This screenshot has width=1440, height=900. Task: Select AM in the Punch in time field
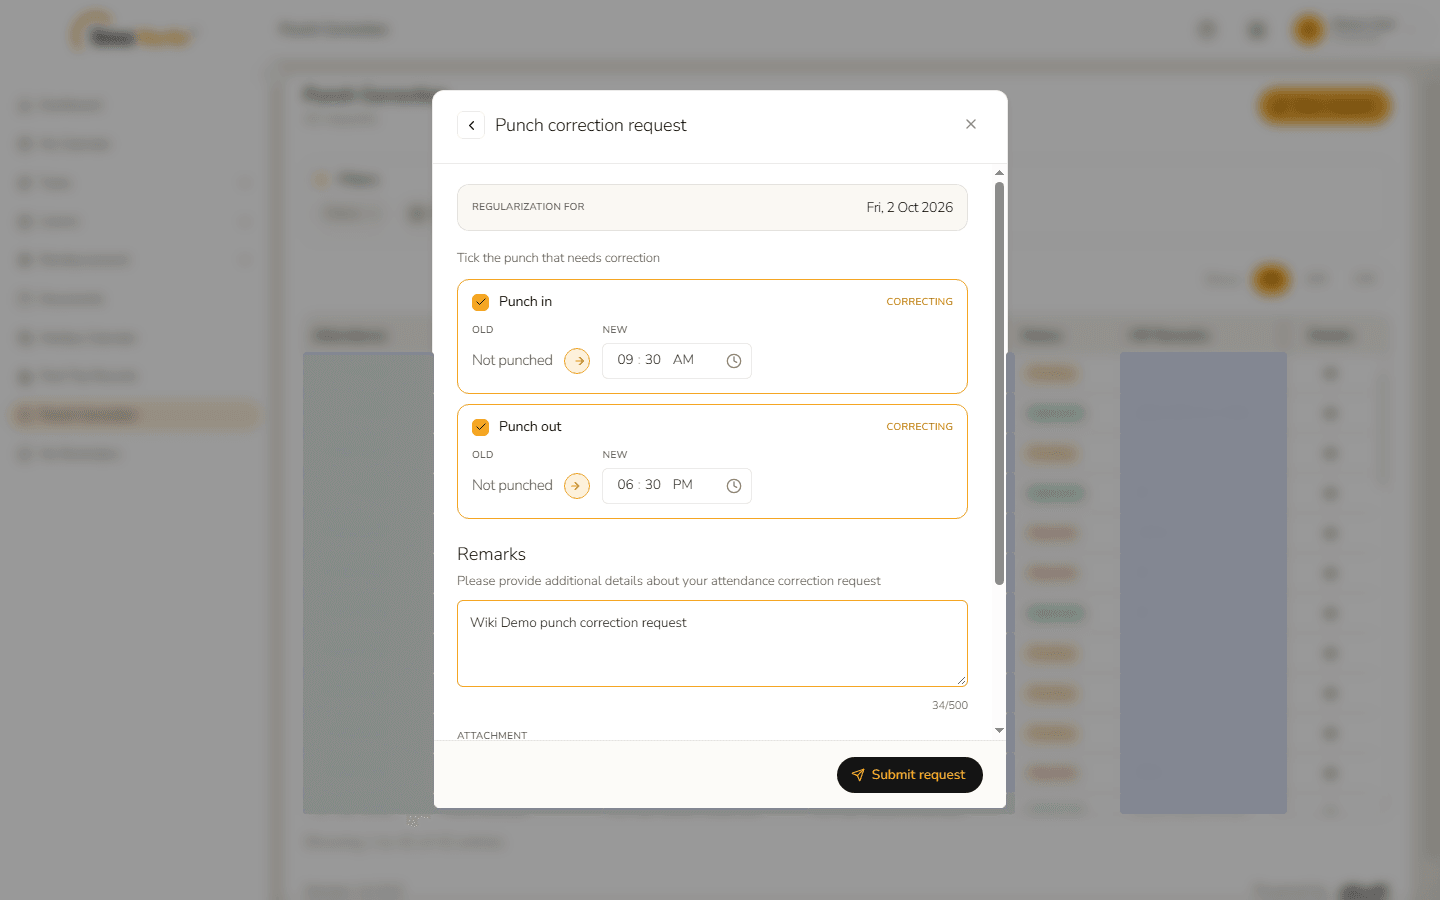pyautogui.click(x=683, y=360)
